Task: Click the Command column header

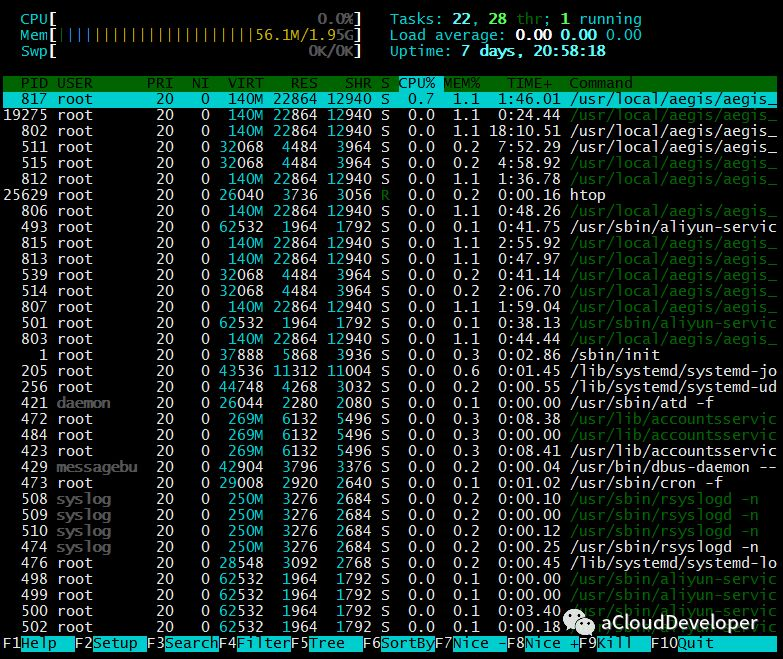Action: coord(601,83)
